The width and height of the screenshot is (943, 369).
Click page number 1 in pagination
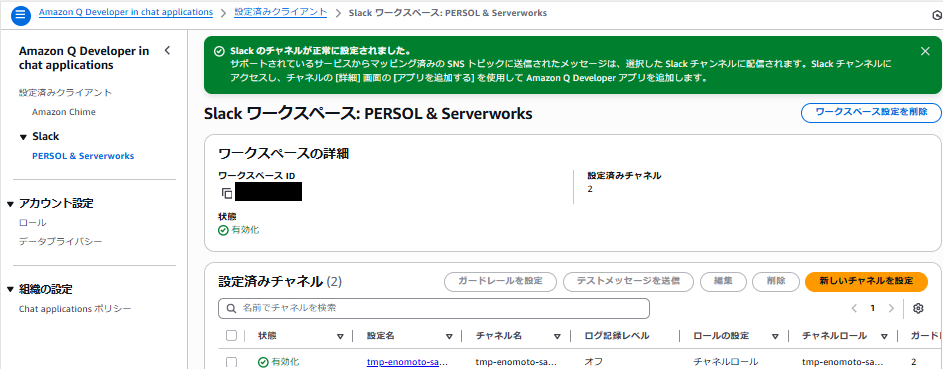pyautogui.click(x=873, y=308)
